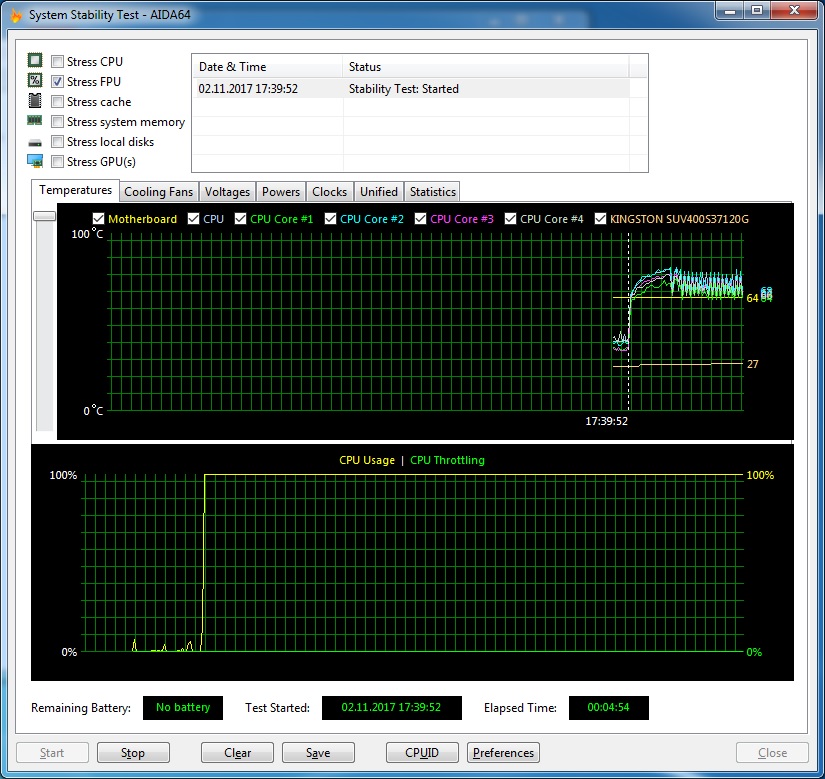Screen dimensions: 825x779
Task: Open the Voltages tab
Action: click(x=227, y=192)
